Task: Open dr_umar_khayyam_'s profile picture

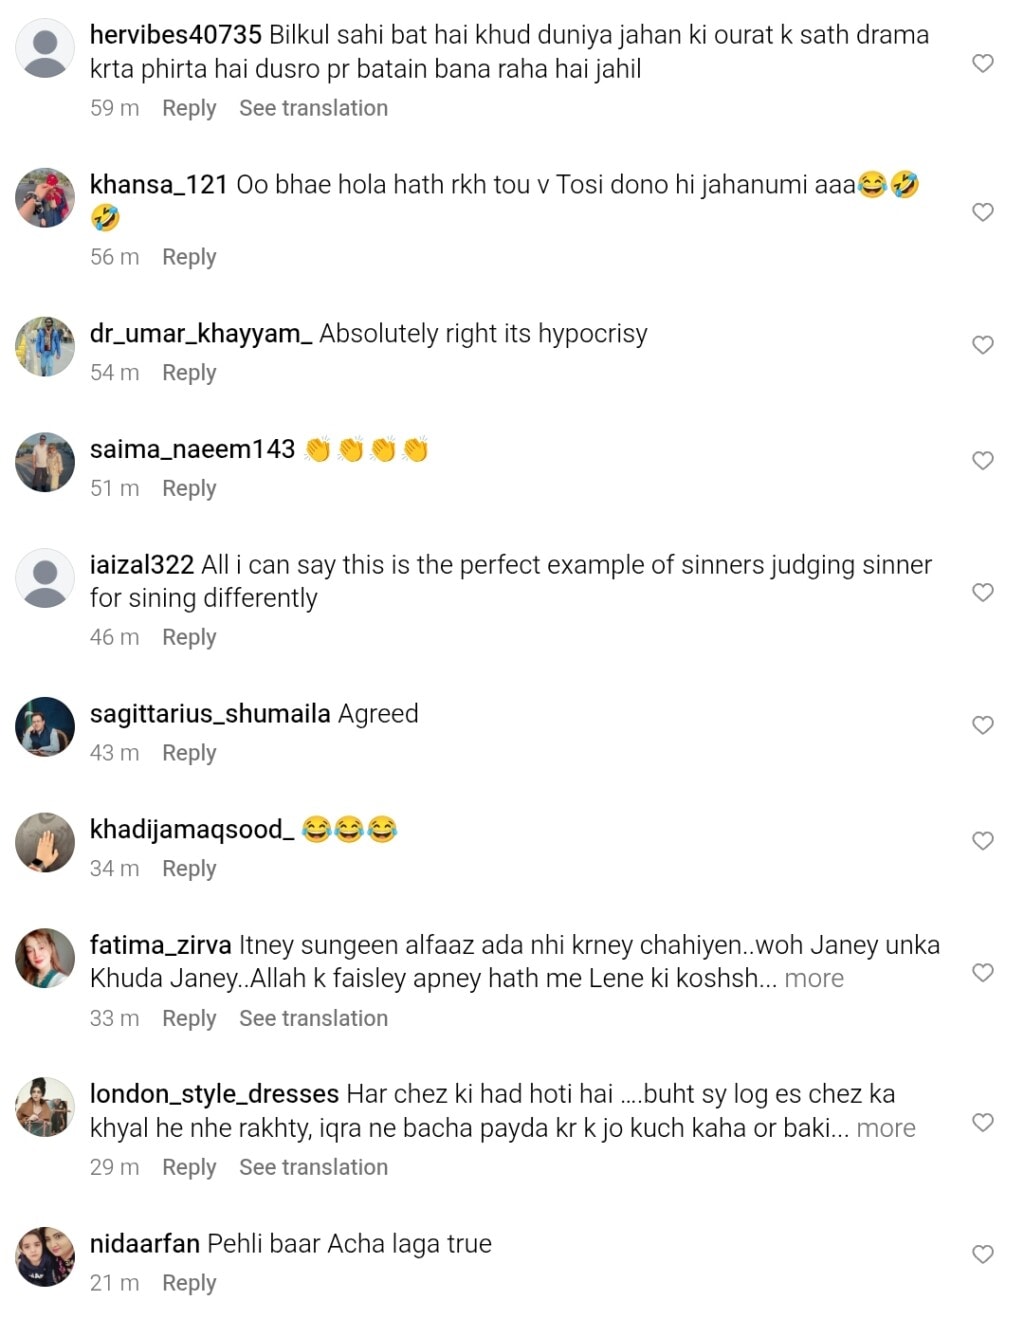Action: [x=45, y=346]
